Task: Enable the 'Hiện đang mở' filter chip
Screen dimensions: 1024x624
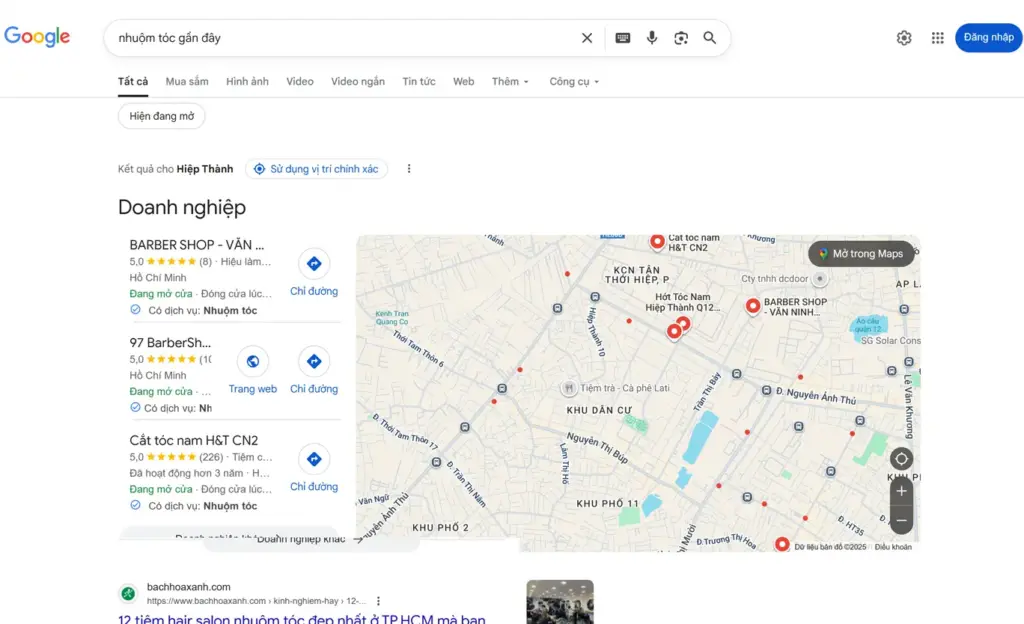Action: (161, 115)
